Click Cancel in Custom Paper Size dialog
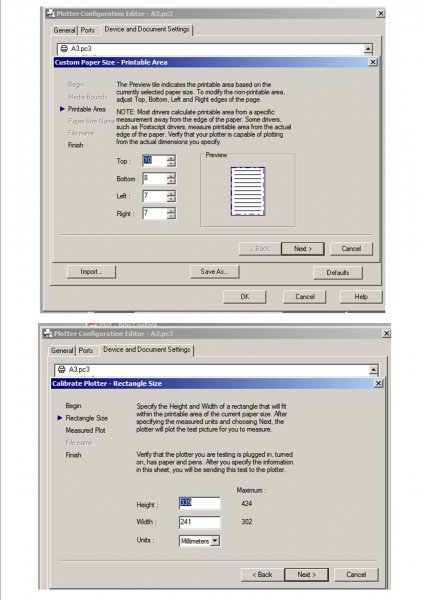This screenshot has width=424, height=600. (351, 249)
